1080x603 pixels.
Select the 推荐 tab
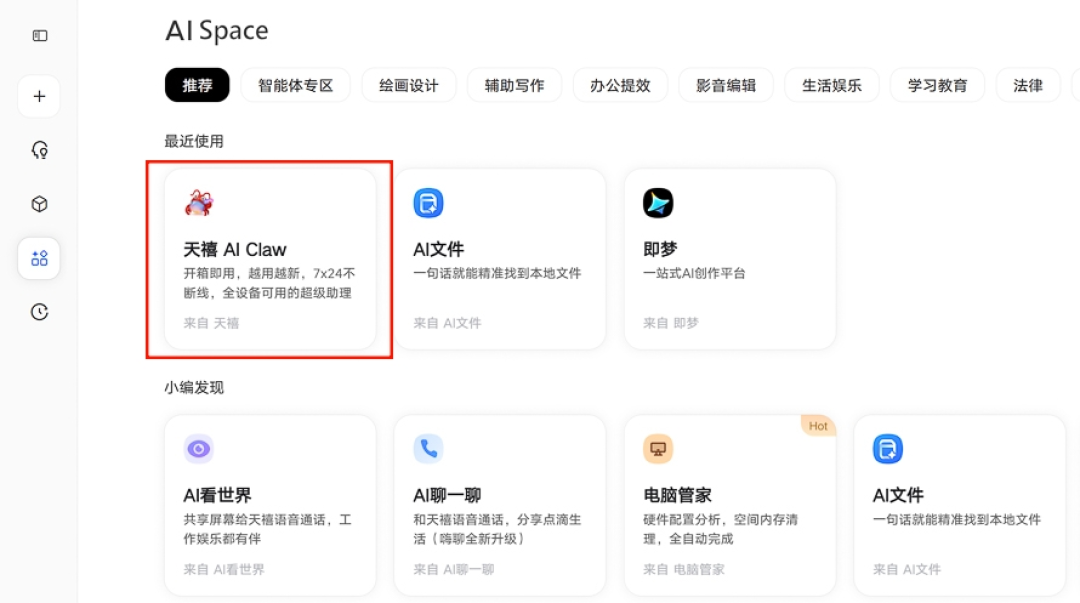197,85
